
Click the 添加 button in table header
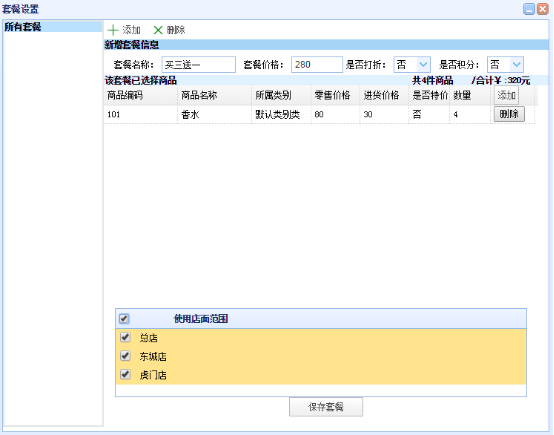(x=506, y=95)
